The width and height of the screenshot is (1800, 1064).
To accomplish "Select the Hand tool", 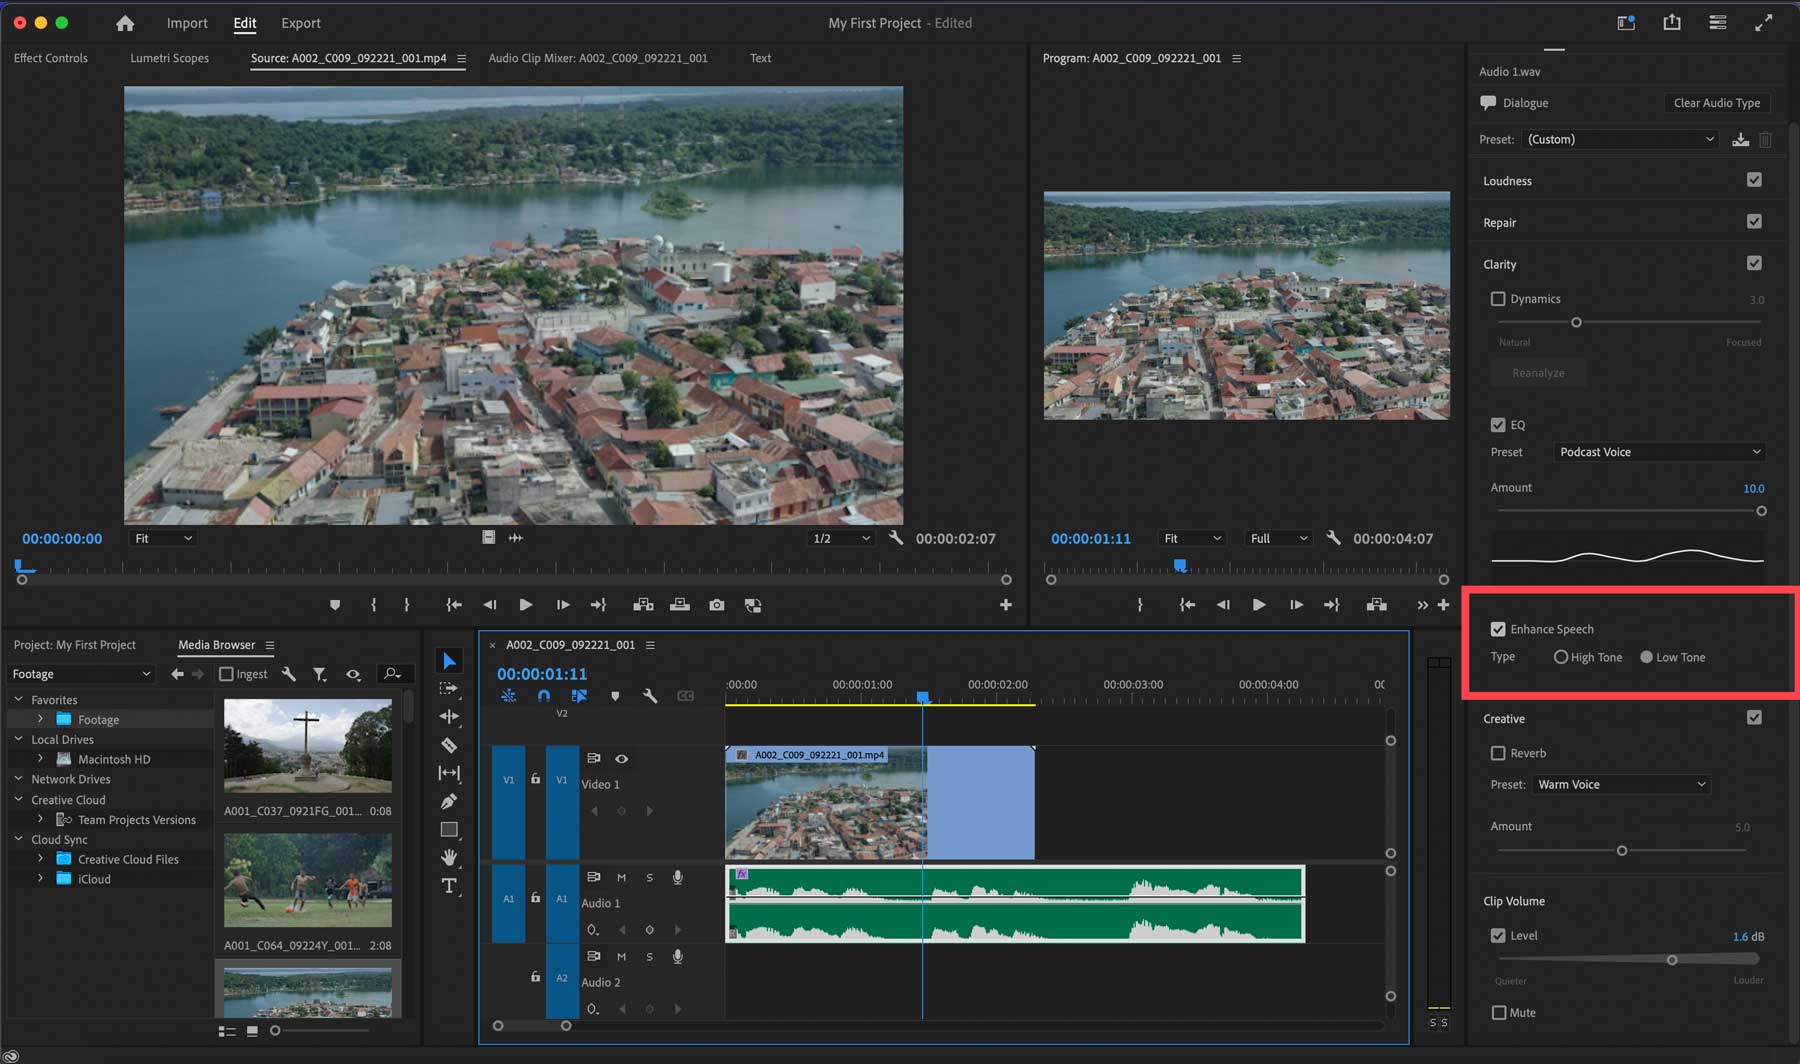I will click(448, 857).
